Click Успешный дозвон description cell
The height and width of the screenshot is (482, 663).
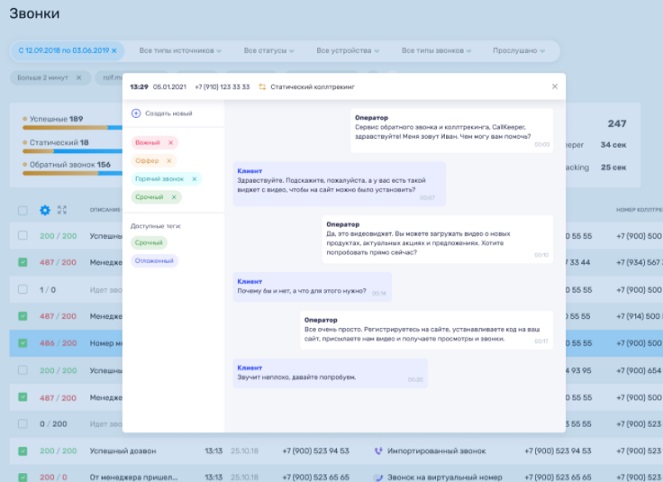coord(123,451)
